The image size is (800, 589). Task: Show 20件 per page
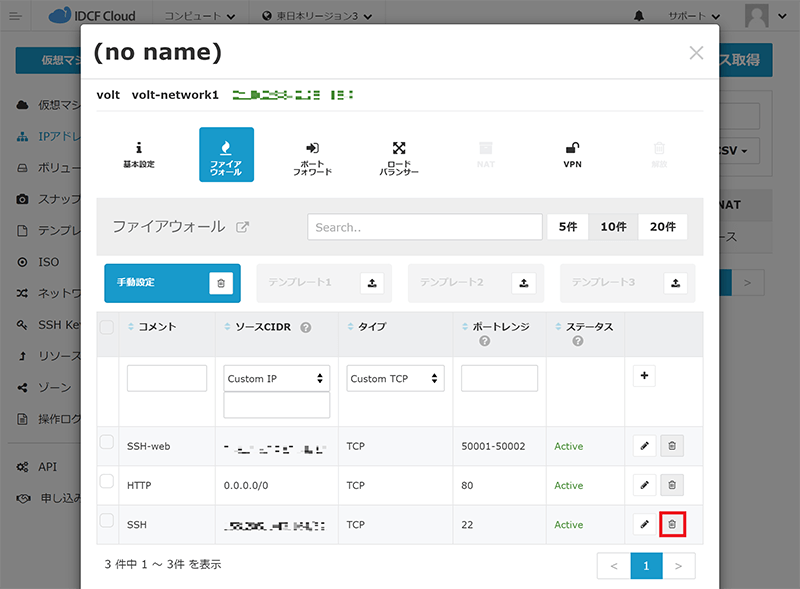point(662,227)
